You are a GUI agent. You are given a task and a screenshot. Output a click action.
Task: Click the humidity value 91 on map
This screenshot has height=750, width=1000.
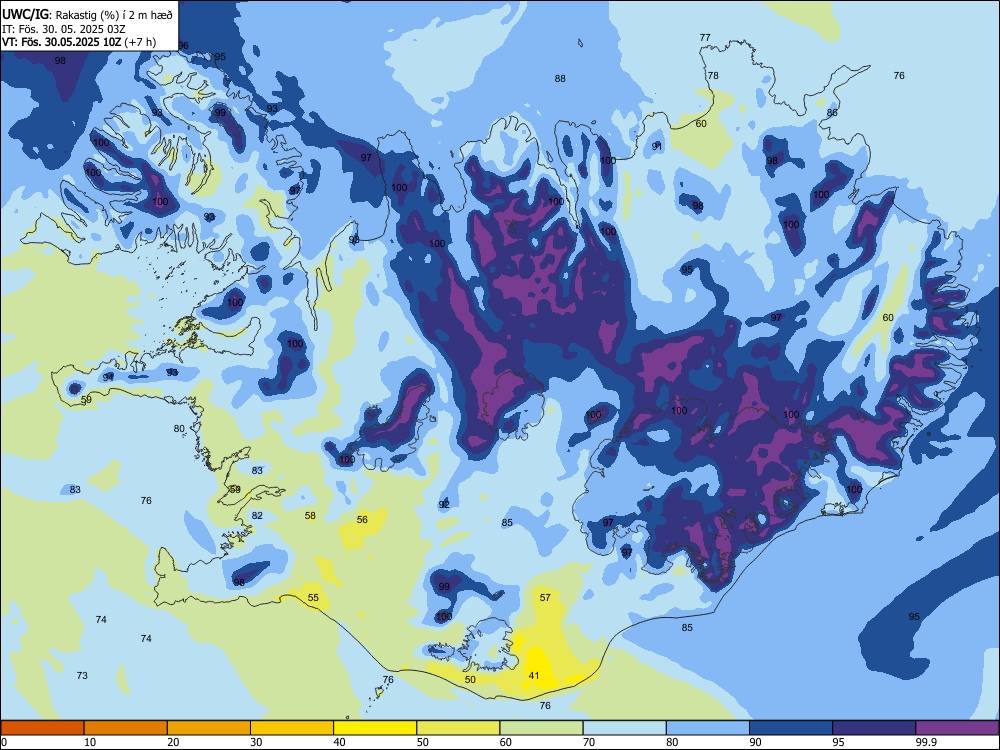tap(657, 146)
